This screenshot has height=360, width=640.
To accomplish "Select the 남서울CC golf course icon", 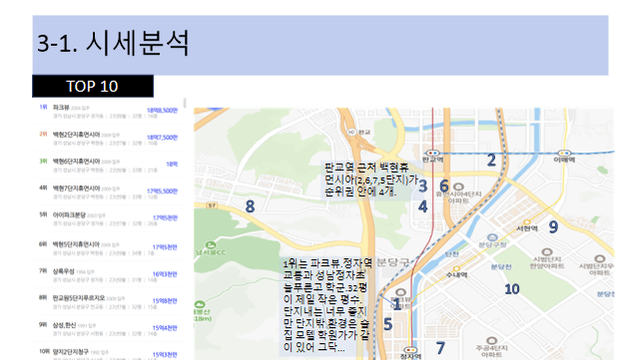I will coord(211,245).
